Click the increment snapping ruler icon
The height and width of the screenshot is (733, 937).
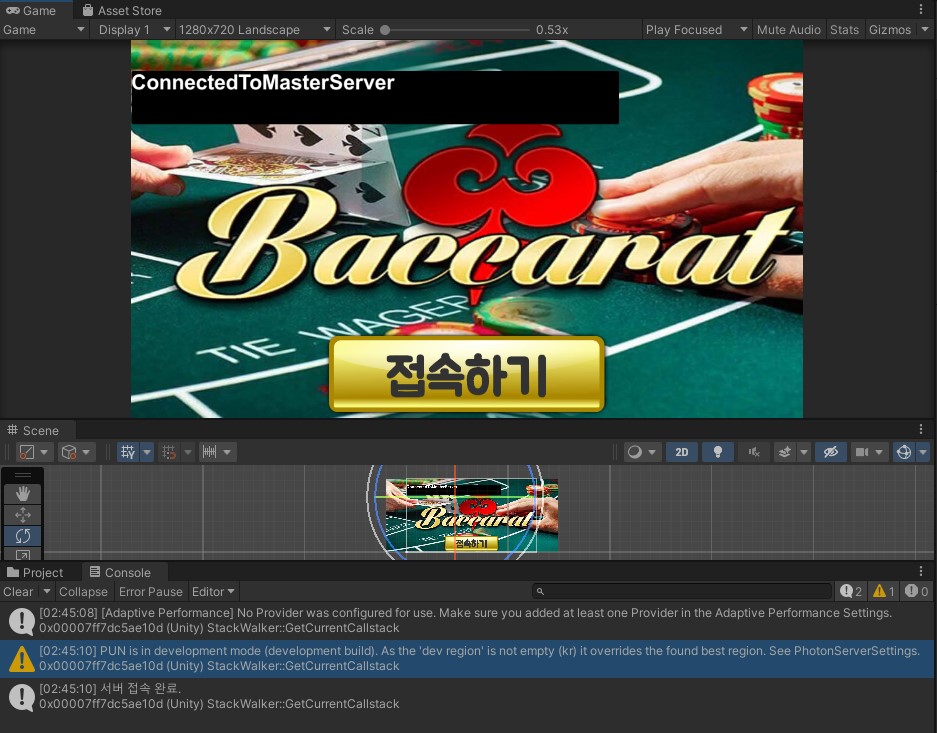[x=210, y=452]
